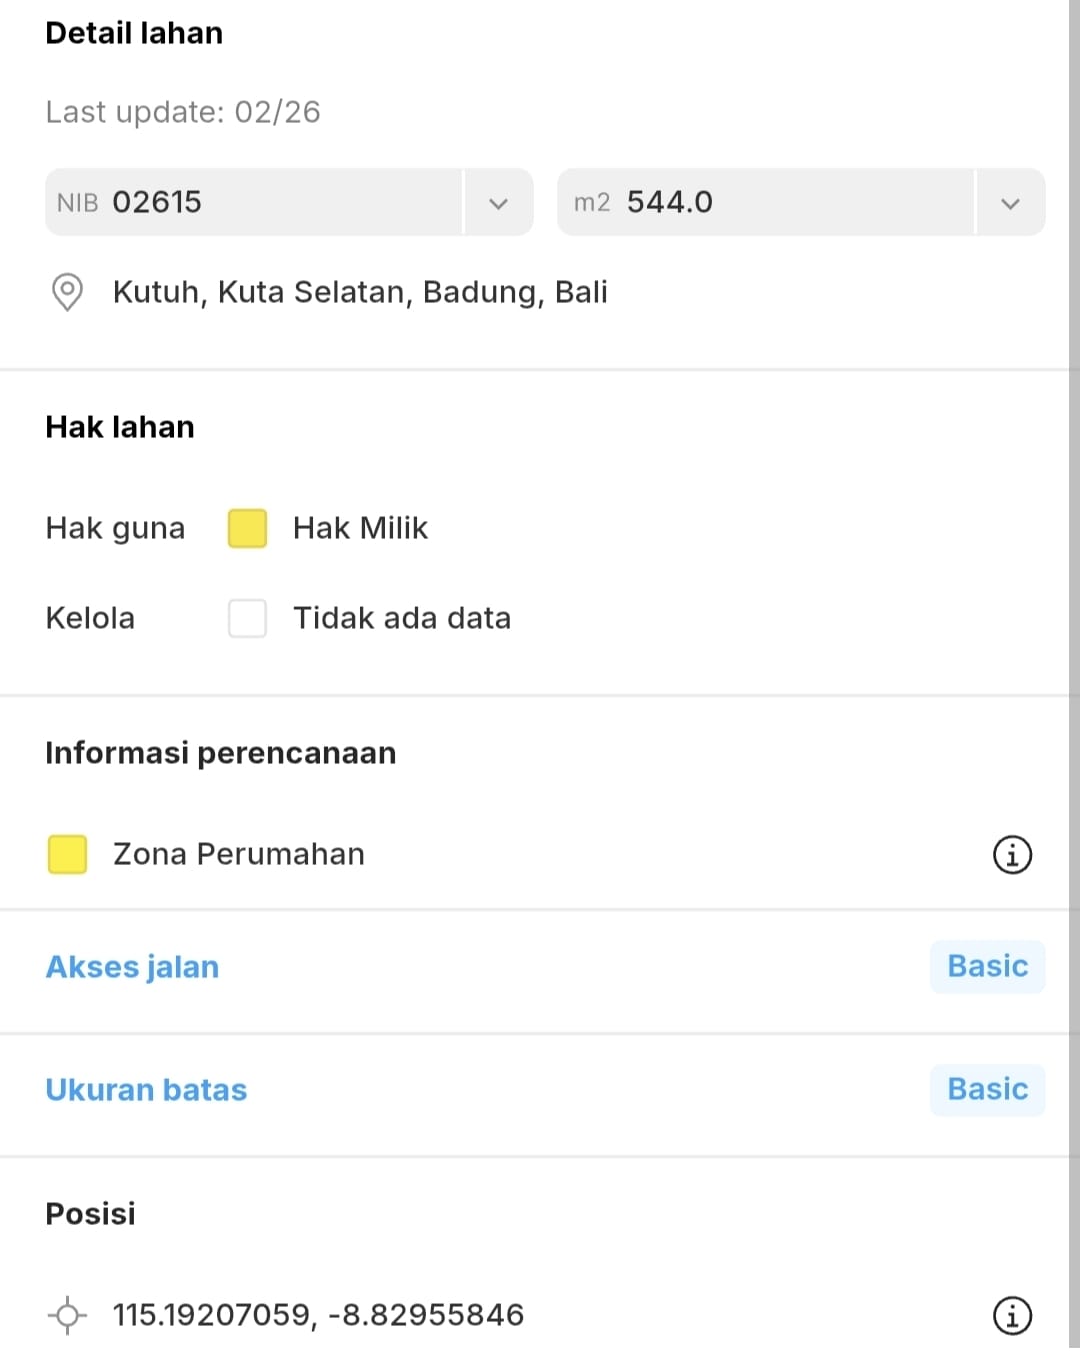Click the yellow Zona Perumahan swatch
1080x1366 pixels.
[x=67, y=855]
